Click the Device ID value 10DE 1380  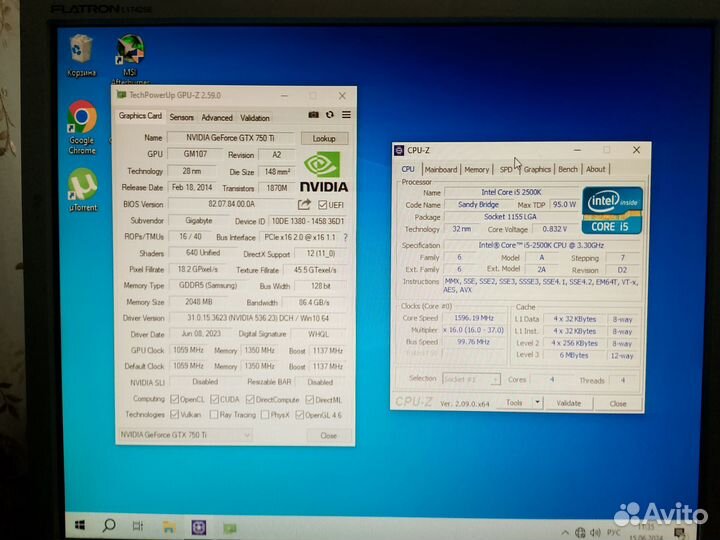[308, 221]
